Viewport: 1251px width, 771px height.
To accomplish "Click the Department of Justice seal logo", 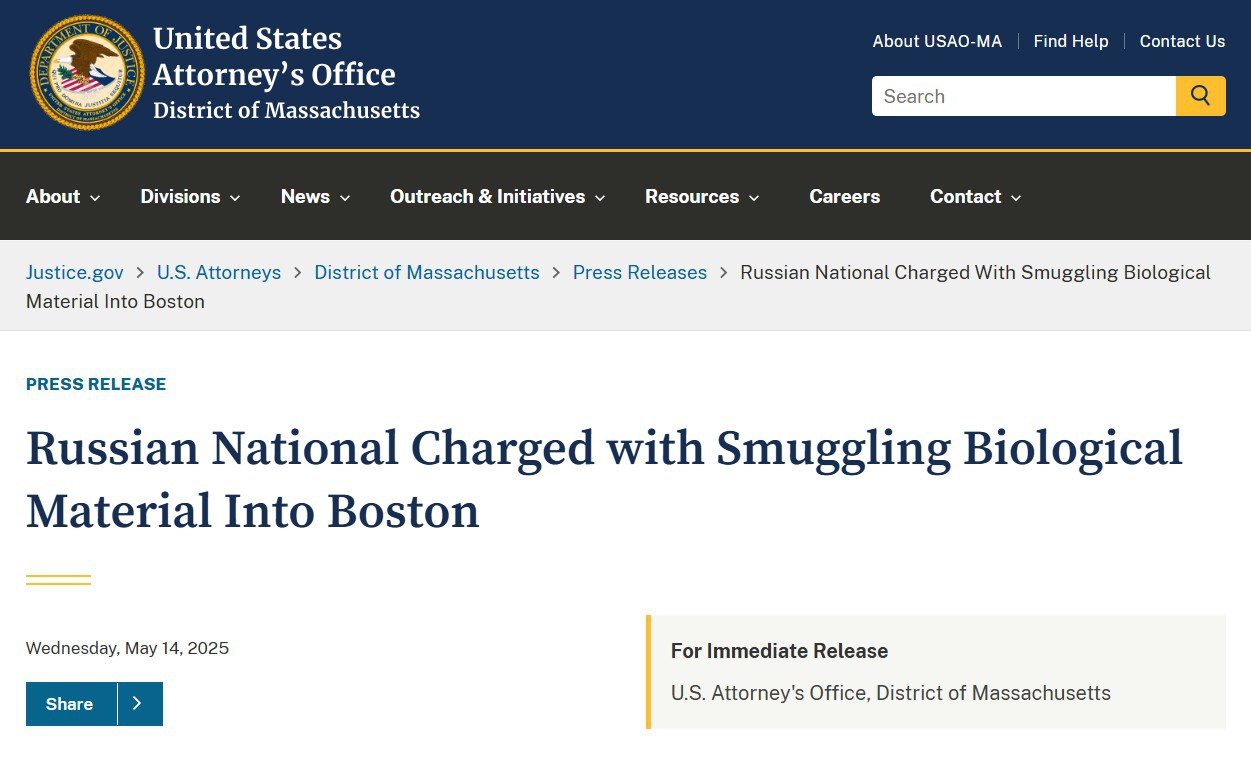I will click(87, 72).
